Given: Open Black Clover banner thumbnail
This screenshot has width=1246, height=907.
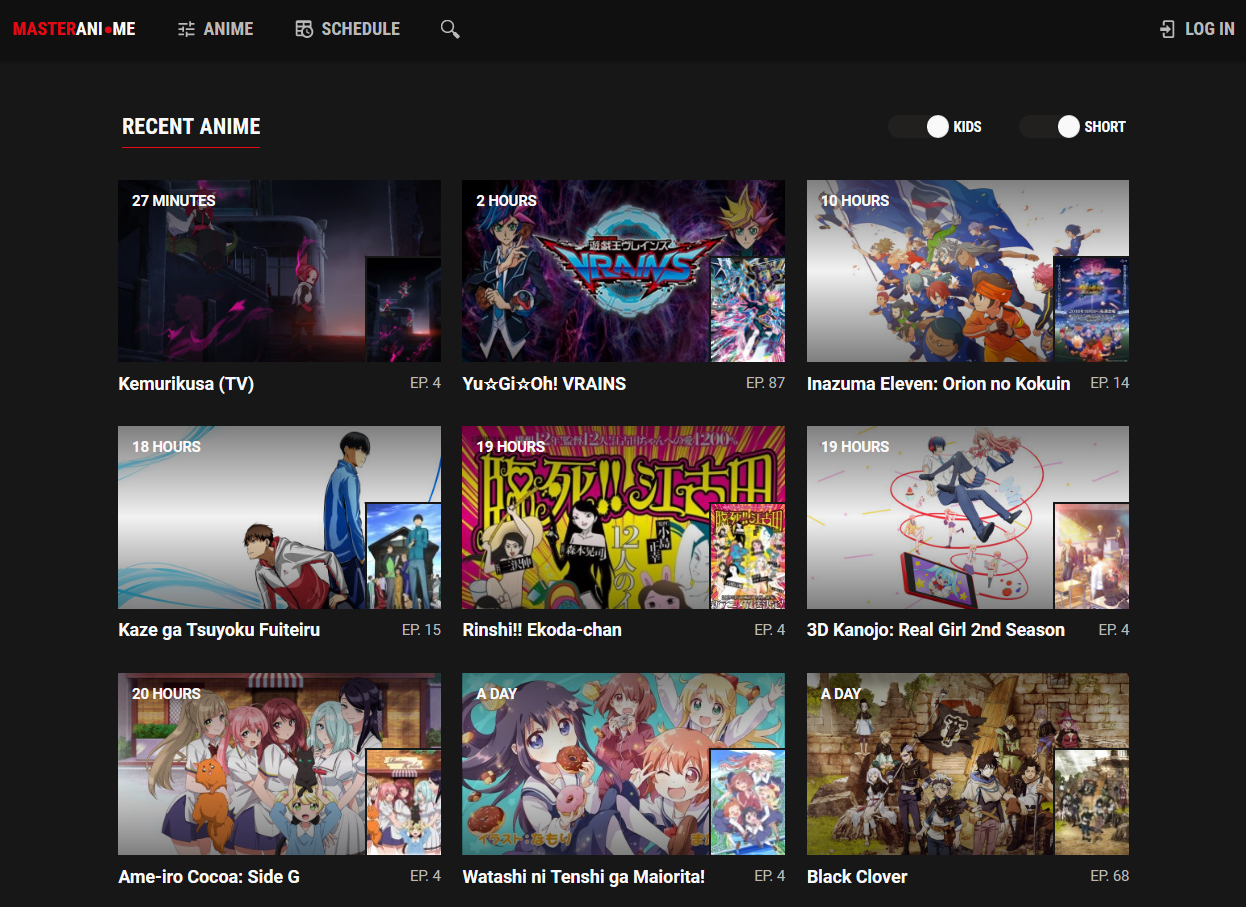Looking at the screenshot, I should point(968,764).
